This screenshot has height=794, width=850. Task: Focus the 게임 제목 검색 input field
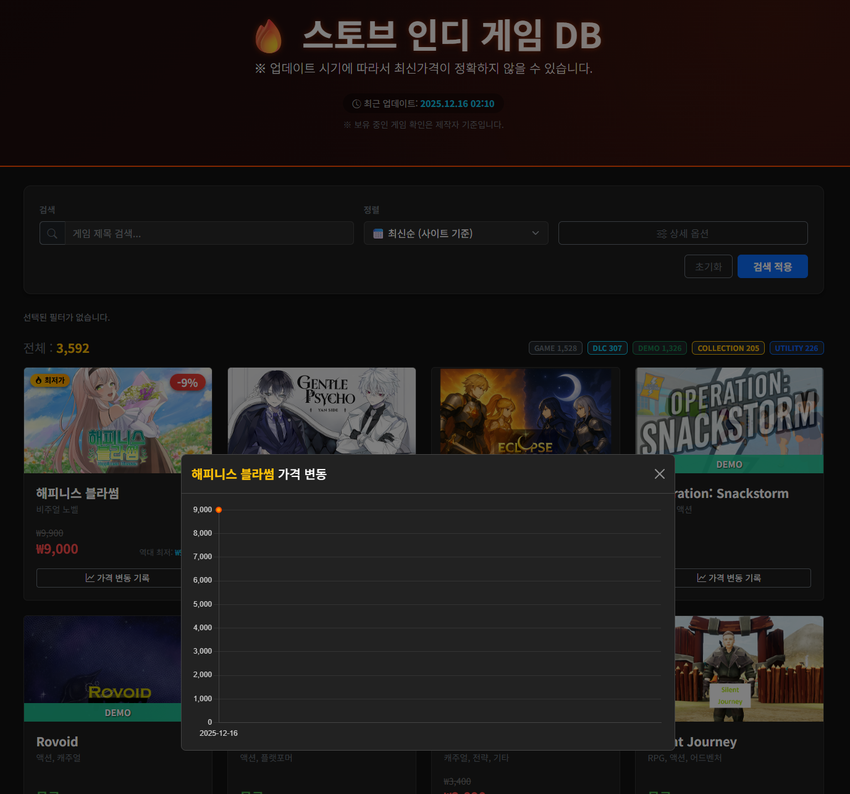pyautogui.click(x=210, y=233)
